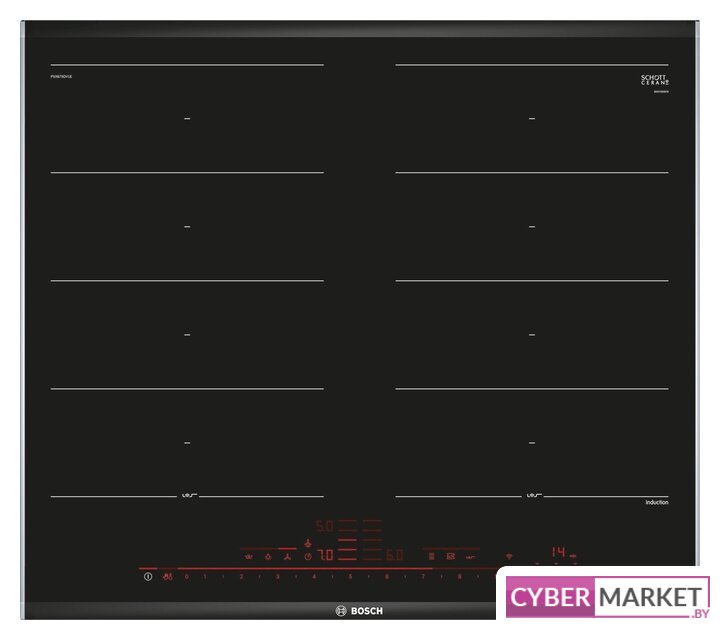The height and width of the screenshot is (640, 720).
Task: Click the Bosch logo on front edge
Action: pos(360,611)
